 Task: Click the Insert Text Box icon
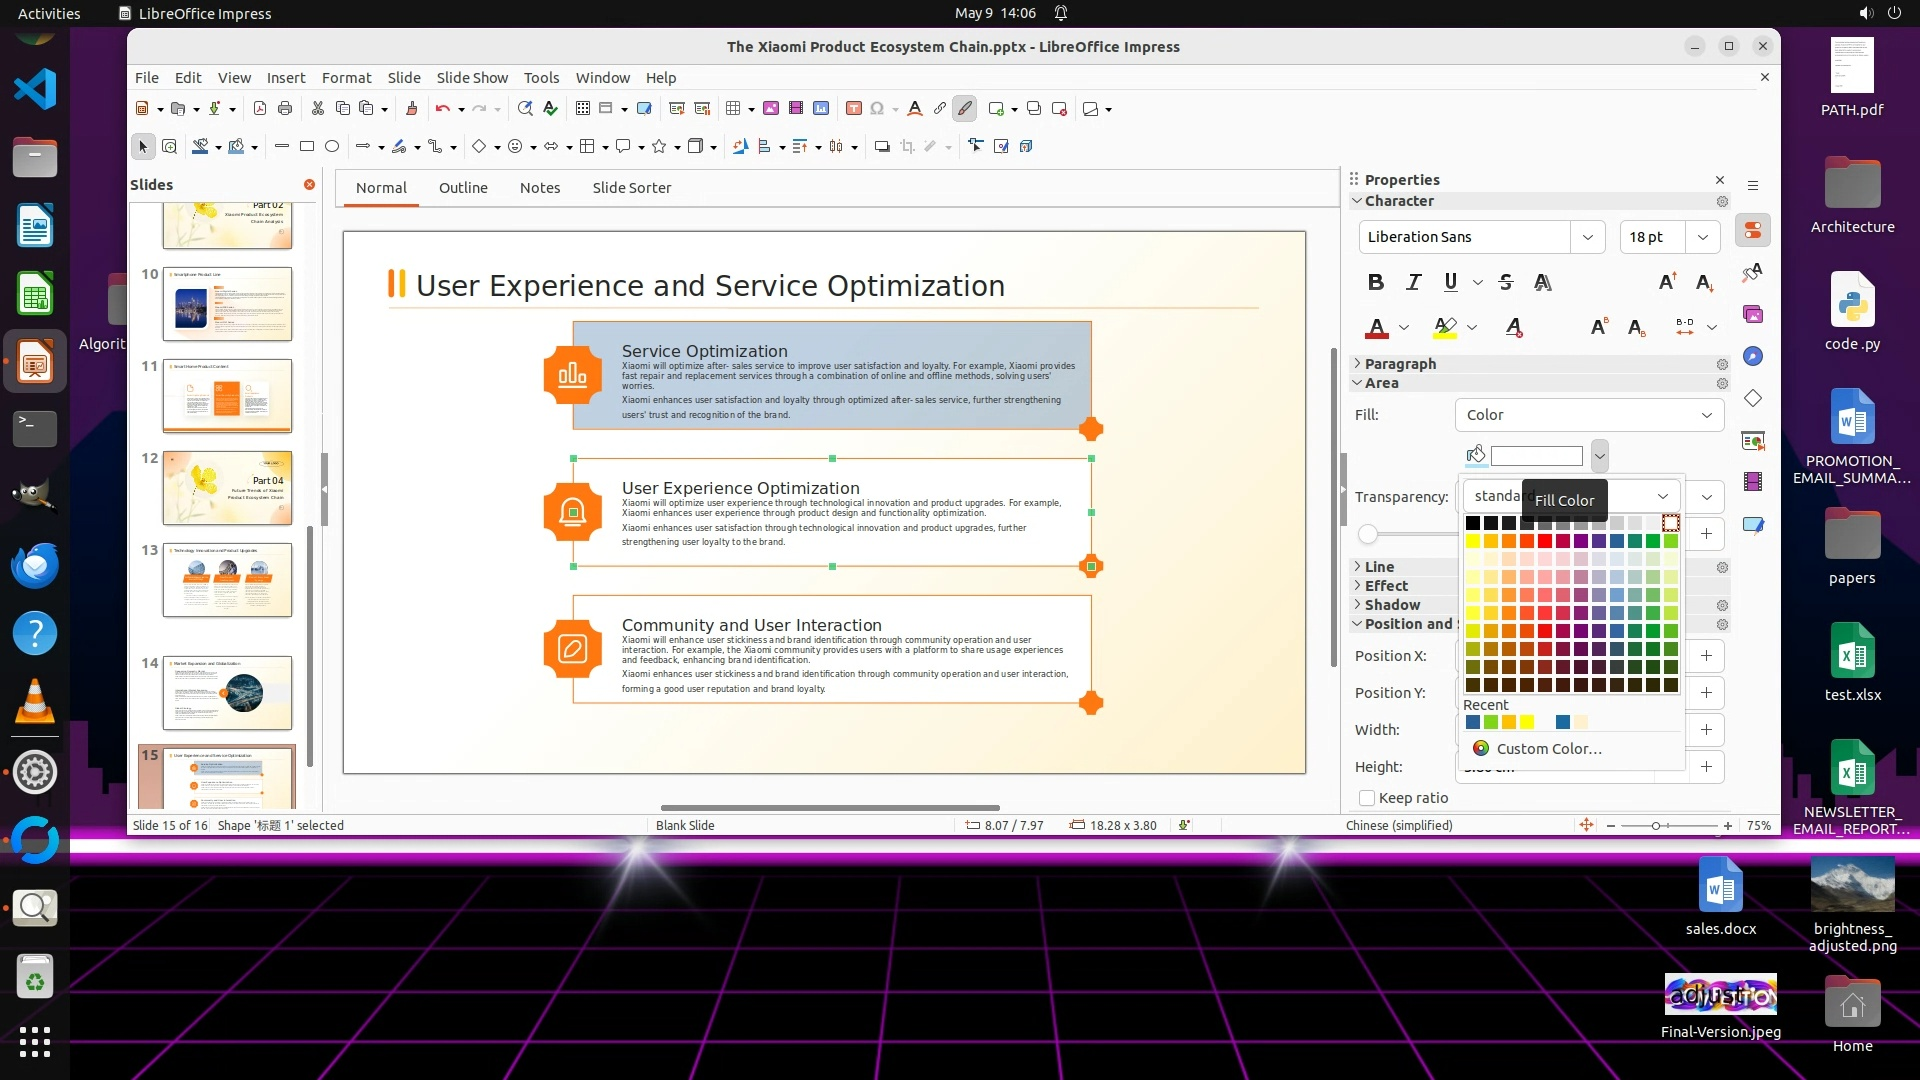pyautogui.click(x=854, y=109)
